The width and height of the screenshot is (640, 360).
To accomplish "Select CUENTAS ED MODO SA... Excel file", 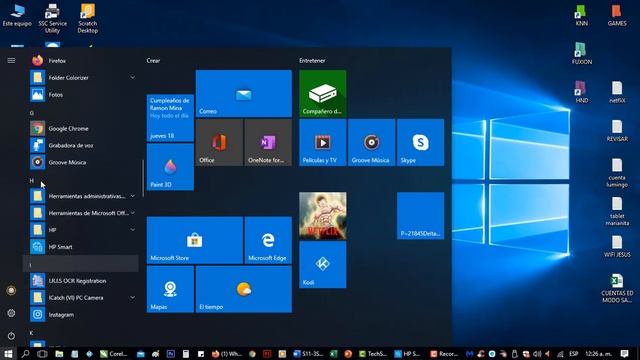I will coord(617,288).
